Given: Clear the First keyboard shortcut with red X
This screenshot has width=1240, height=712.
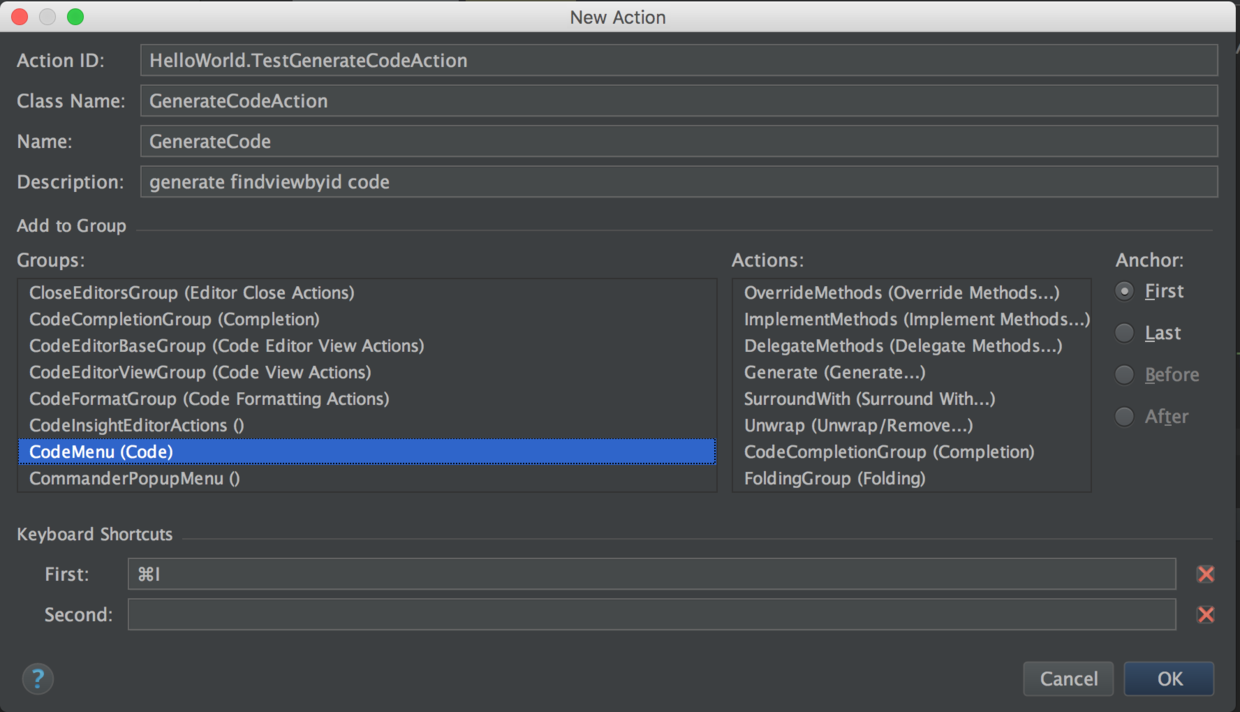Looking at the screenshot, I should click(x=1205, y=574).
